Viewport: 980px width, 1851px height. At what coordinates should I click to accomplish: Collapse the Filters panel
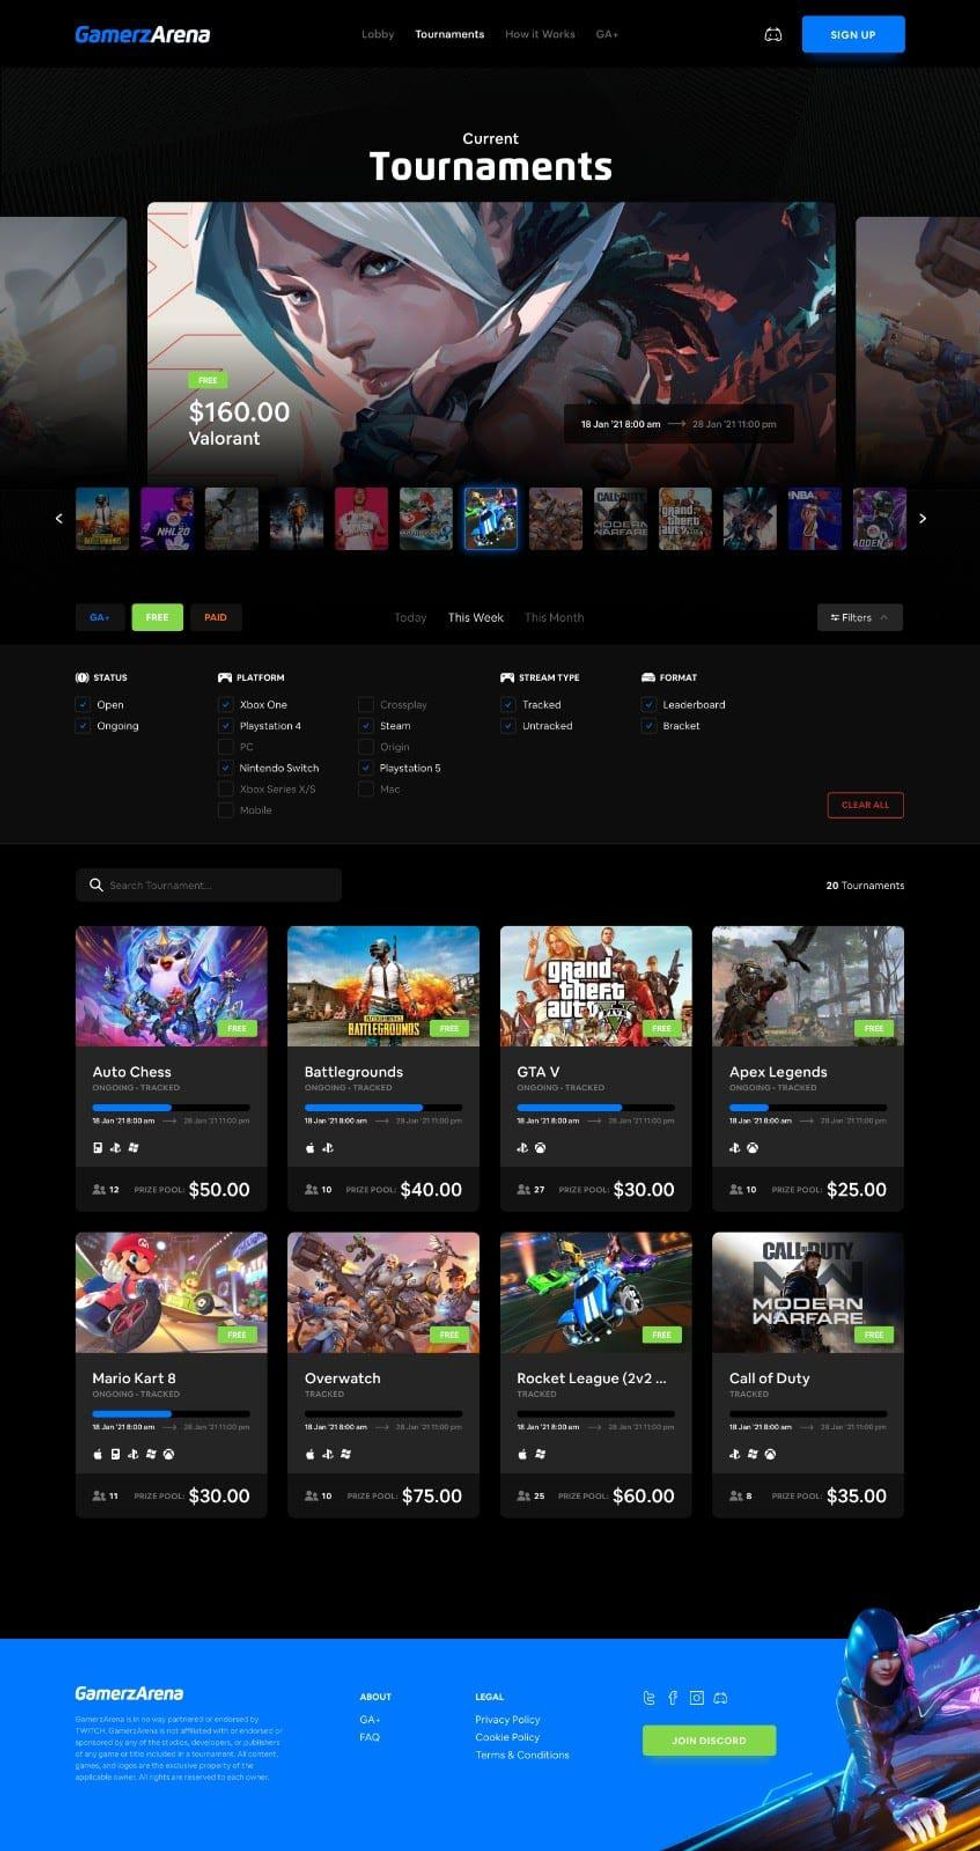tap(859, 618)
